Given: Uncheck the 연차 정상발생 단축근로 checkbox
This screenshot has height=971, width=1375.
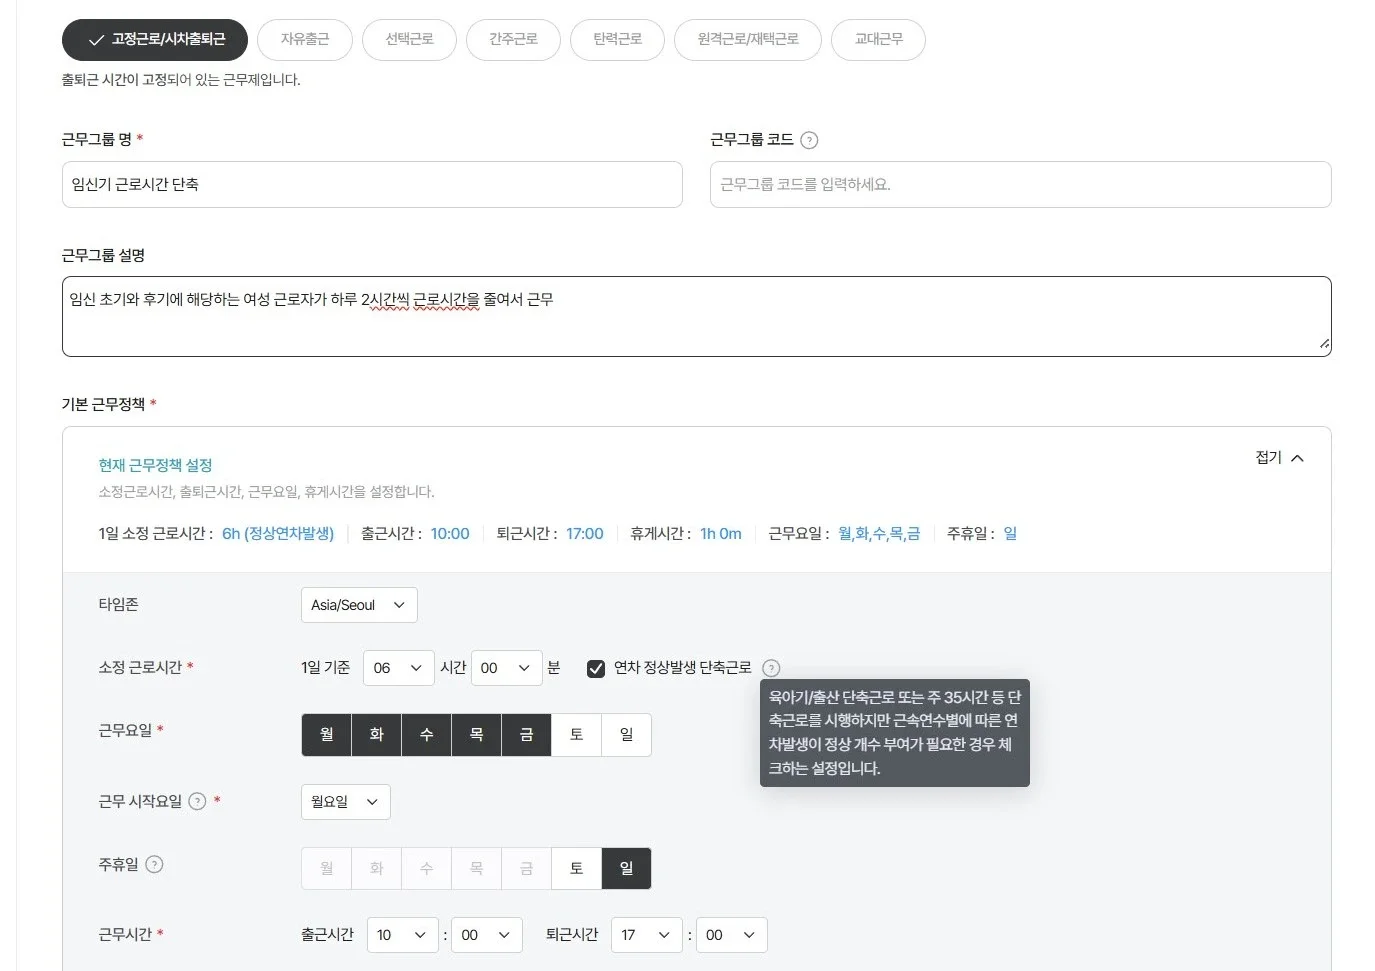Looking at the screenshot, I should [595, 667].
